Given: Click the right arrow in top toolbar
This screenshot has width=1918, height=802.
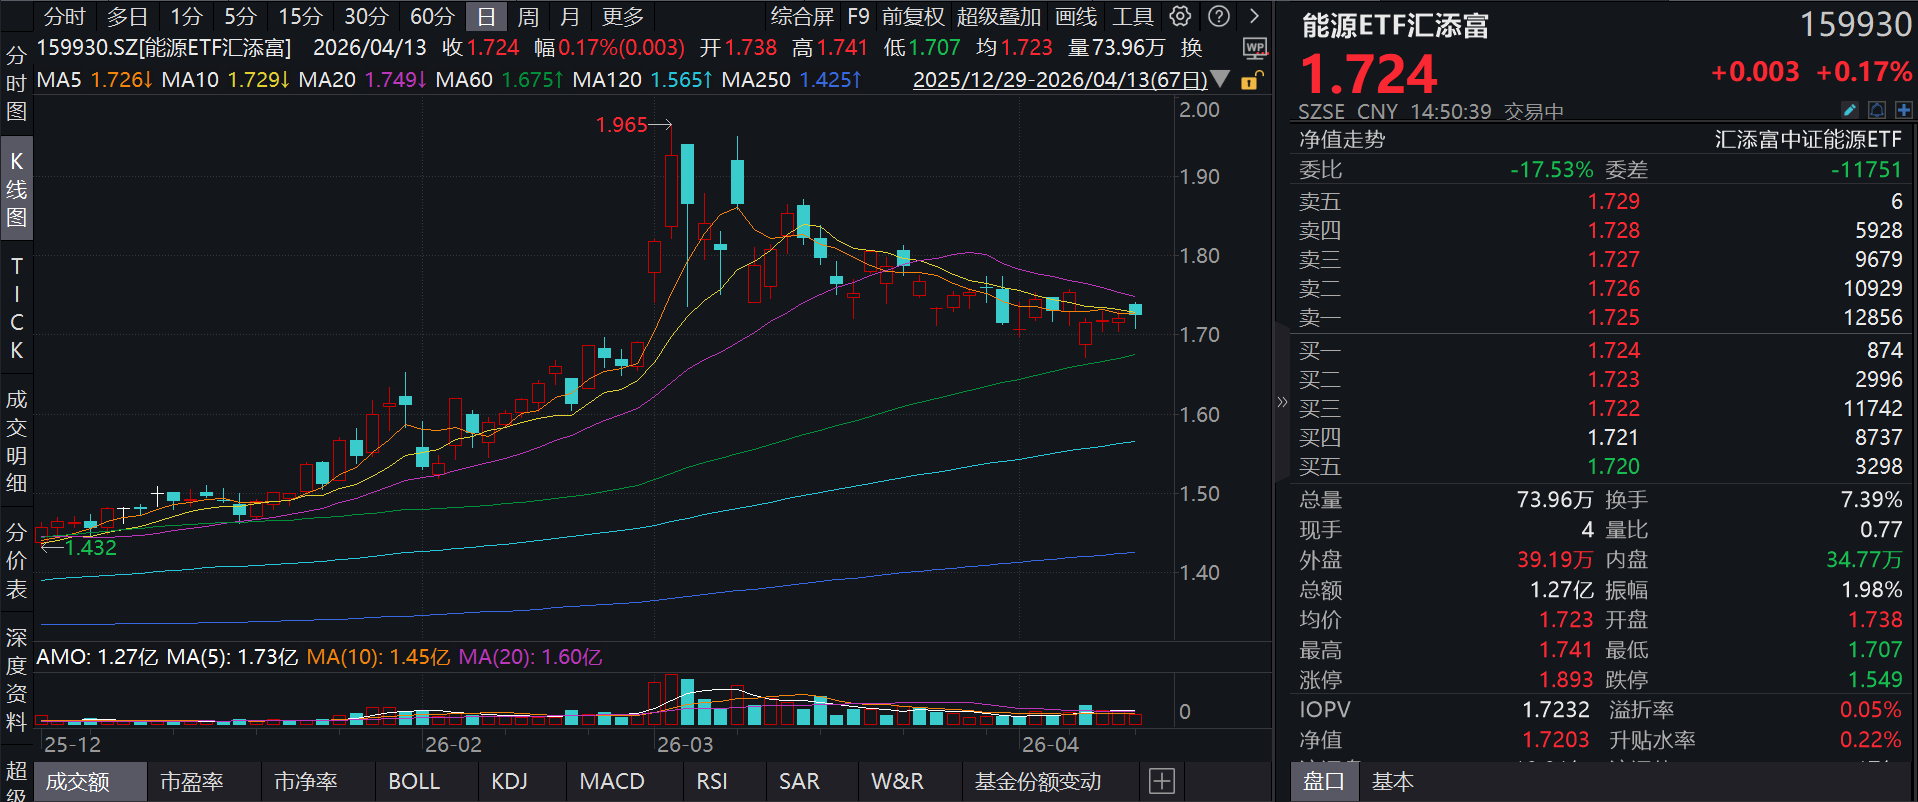Looking at the screenshot, I should point(1254,16).
